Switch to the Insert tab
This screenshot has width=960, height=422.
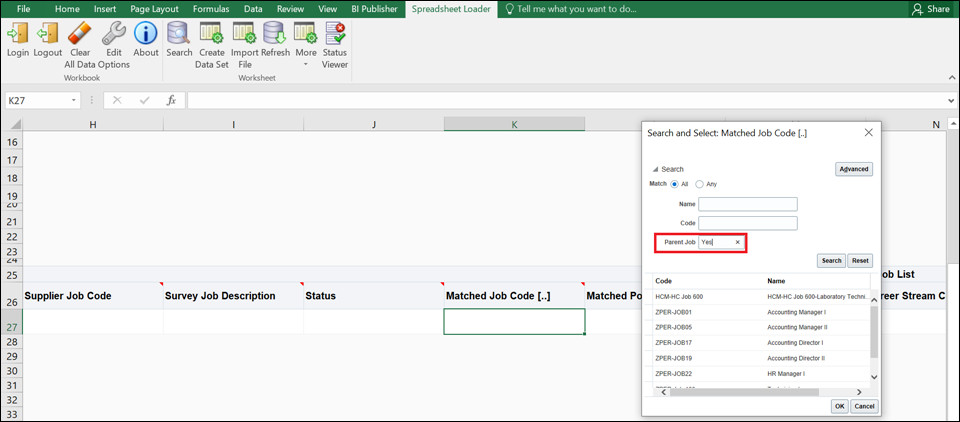coord(105,9)
